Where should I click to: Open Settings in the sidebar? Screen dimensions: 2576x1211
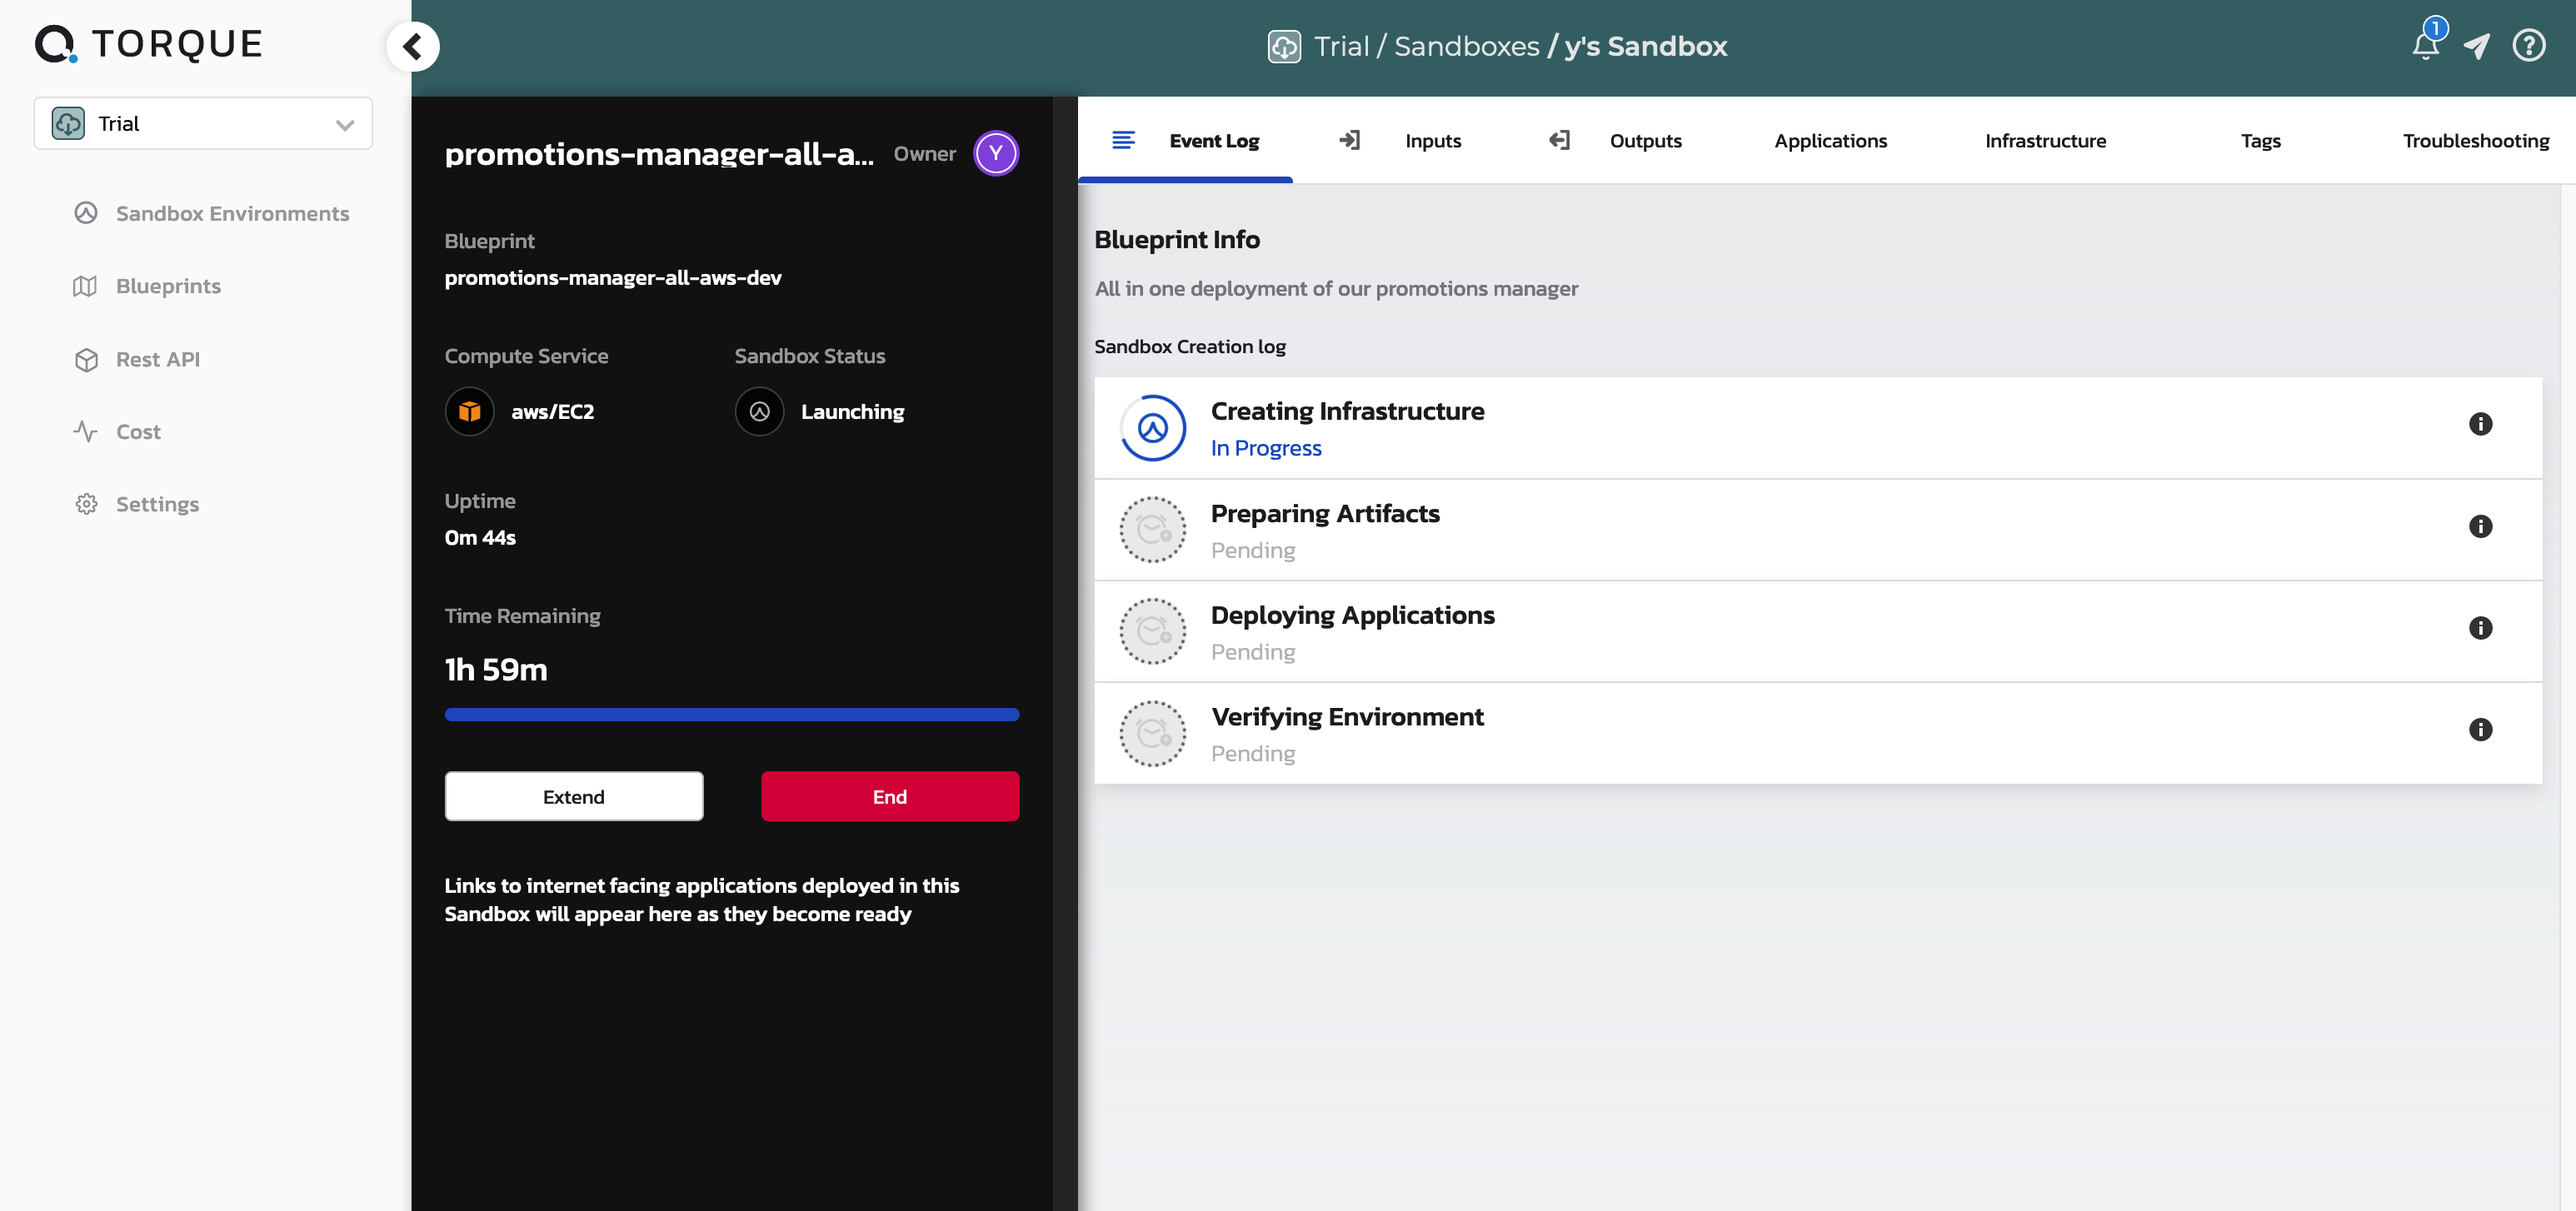pyautogui.click(x=157, y=504)
